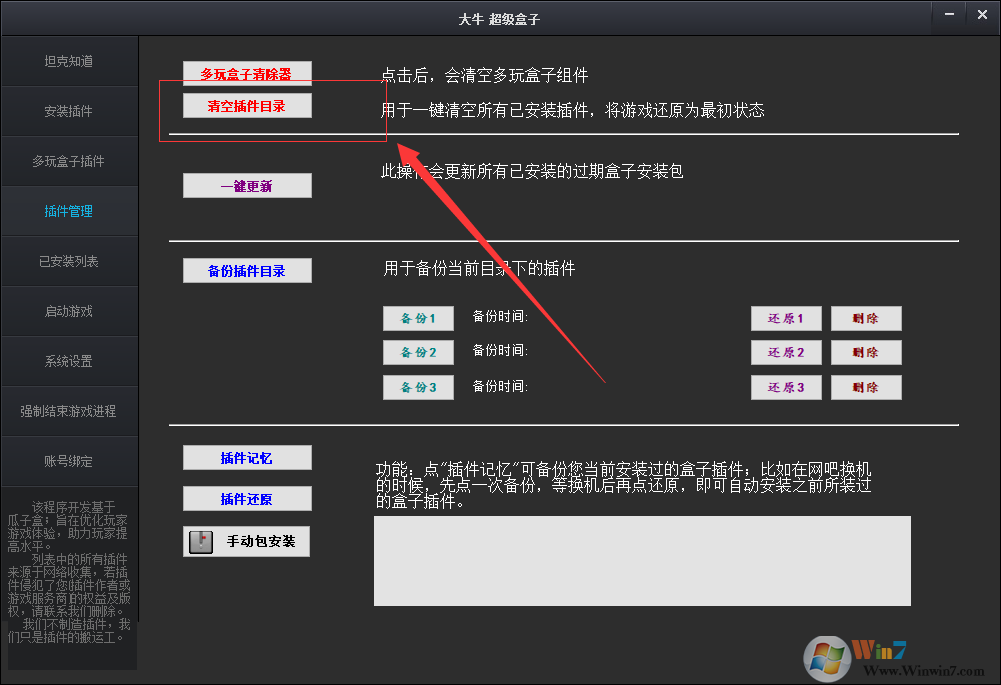Minimize the 大牛 超级盒子 window
This screenshot has width=1001, height=685.
coord(949,14)
